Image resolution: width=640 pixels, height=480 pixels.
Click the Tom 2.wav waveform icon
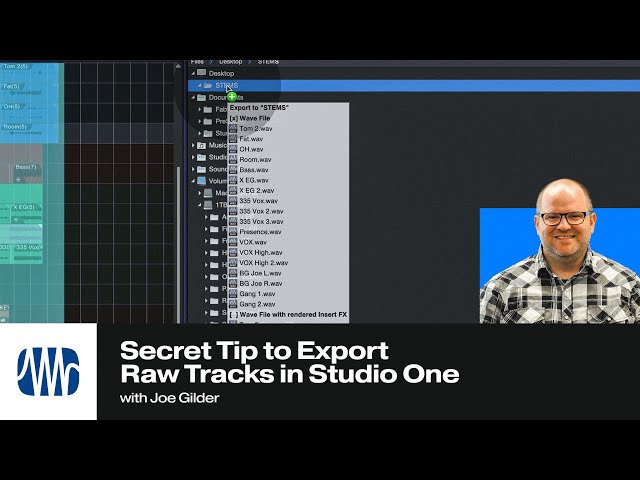click(x=233, y=129)
